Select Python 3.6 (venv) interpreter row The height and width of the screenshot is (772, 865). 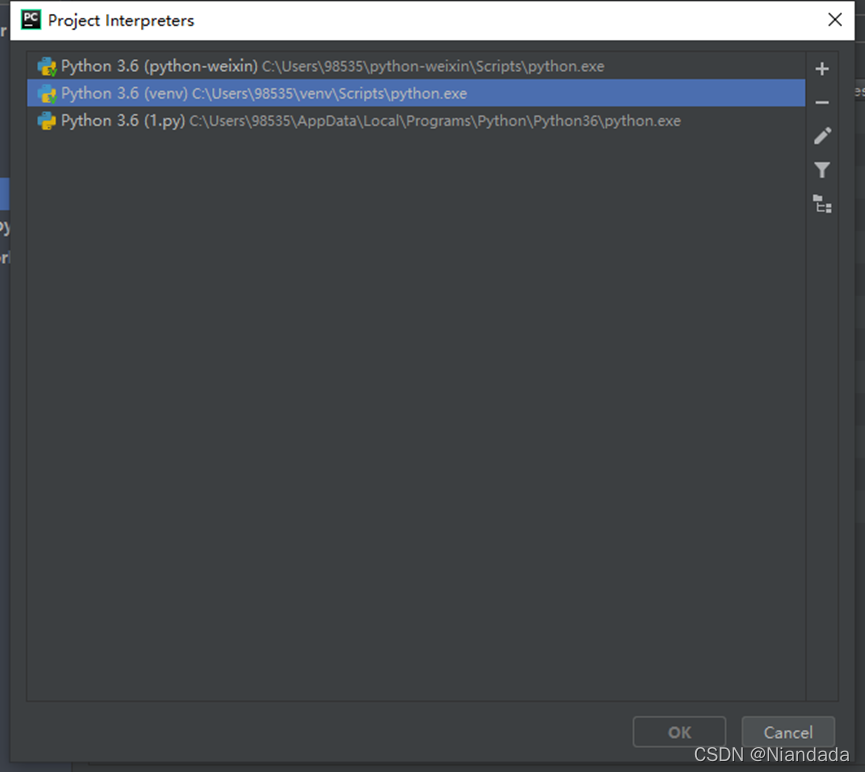pyautogui.click(x=416, y=93)
